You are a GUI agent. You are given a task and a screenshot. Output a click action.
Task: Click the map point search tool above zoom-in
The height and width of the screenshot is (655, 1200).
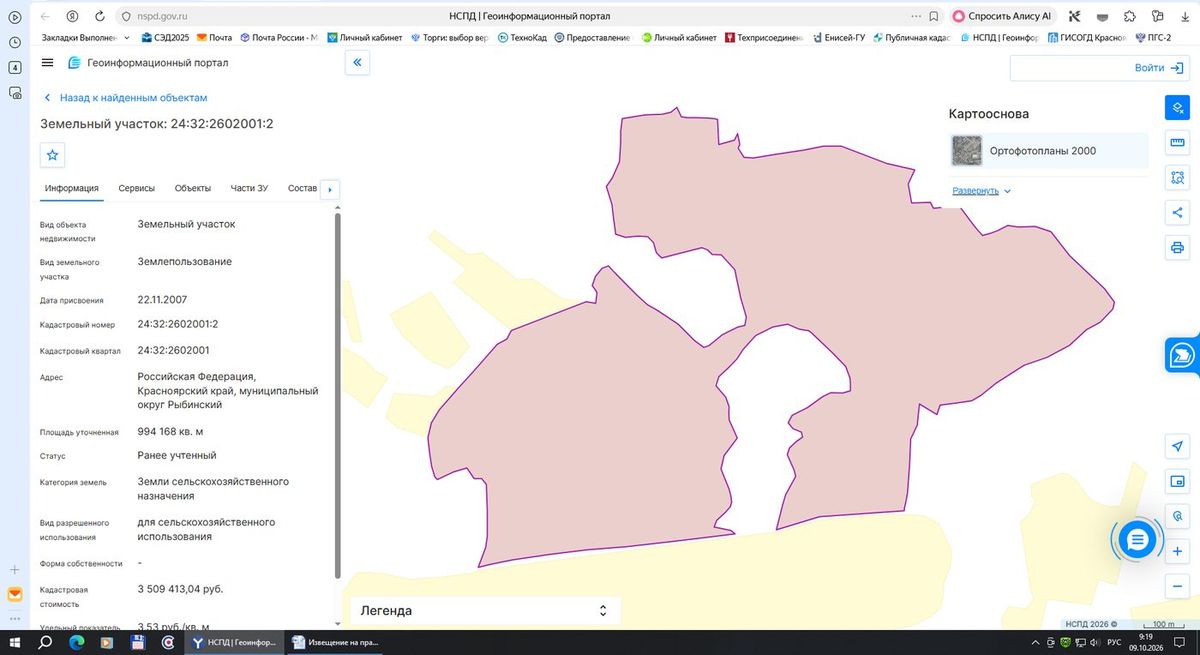[1177, 516]
